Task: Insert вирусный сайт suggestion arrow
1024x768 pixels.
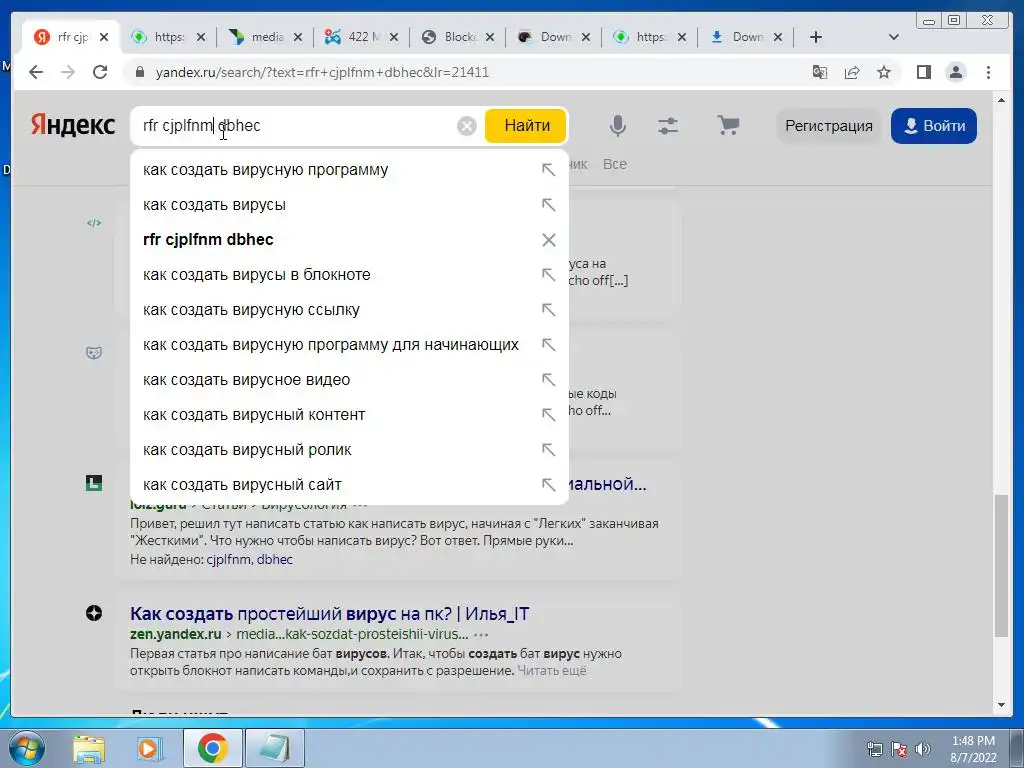Action: tap(549, 485)
